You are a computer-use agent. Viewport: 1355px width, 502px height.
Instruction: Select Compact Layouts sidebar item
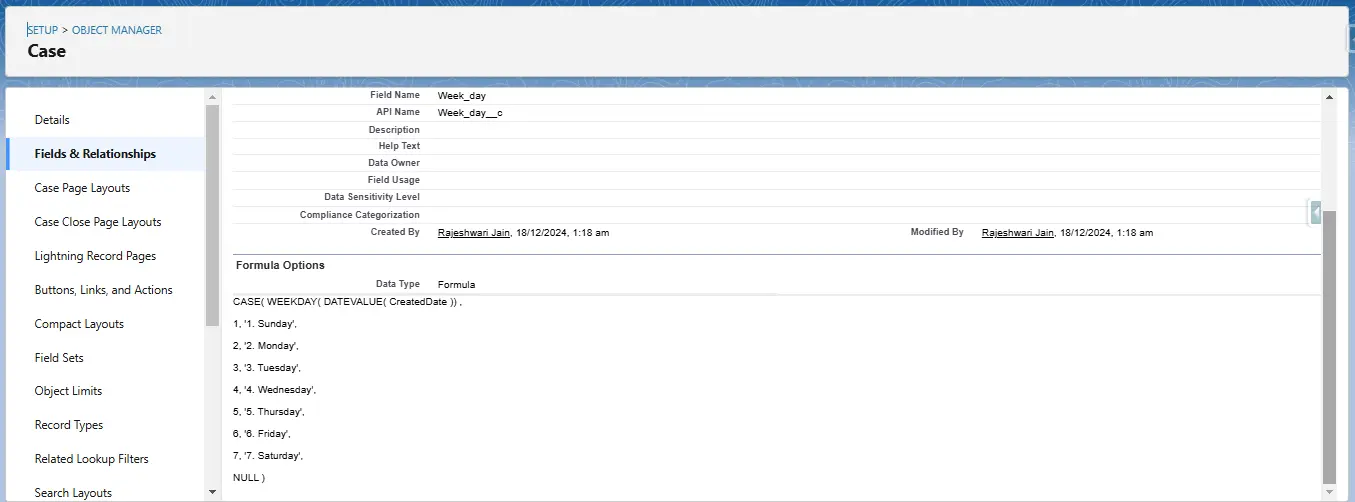(x=79, y=324)
